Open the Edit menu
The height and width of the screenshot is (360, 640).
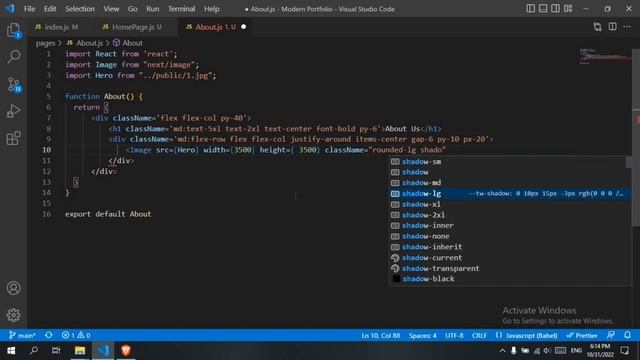[x=50, y=9]
